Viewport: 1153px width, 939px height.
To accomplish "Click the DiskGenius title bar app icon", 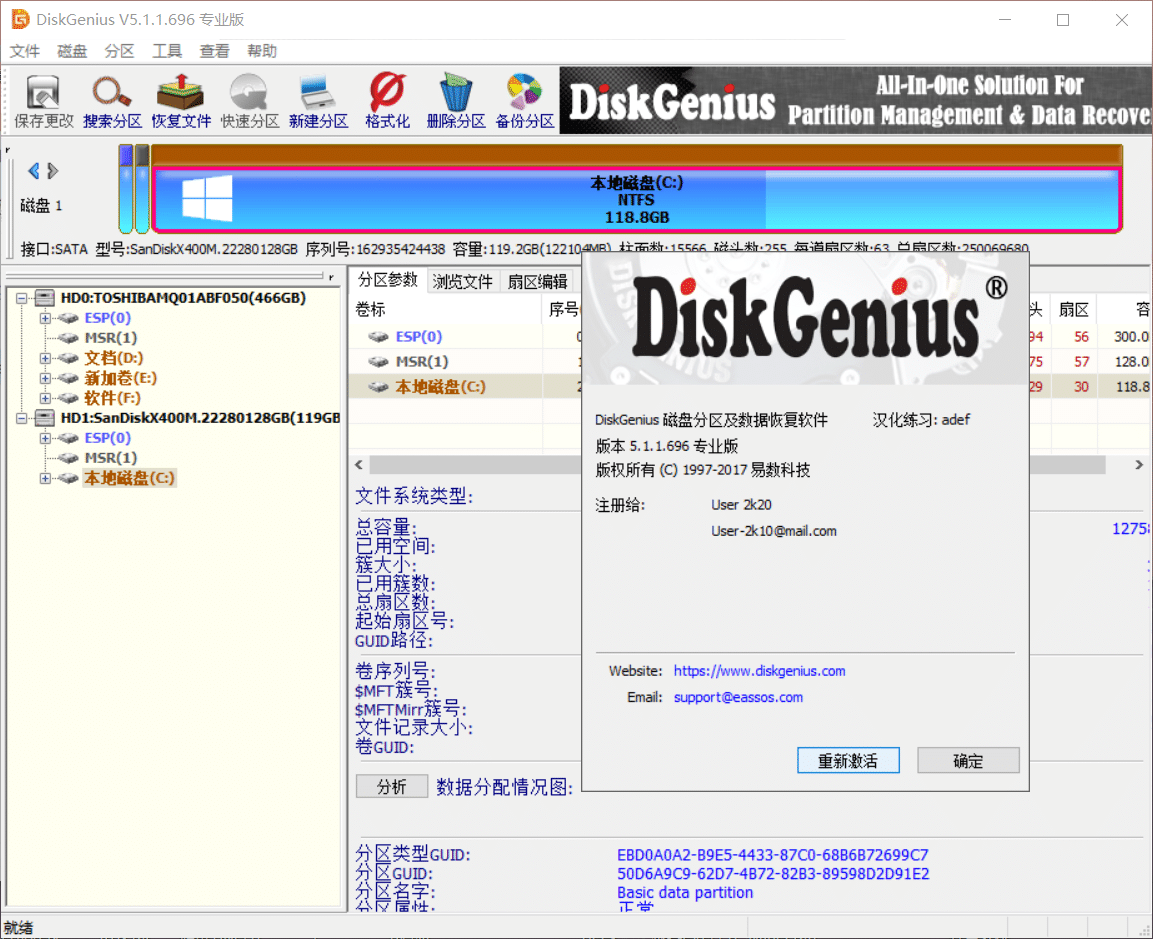I will pos(20,19).
